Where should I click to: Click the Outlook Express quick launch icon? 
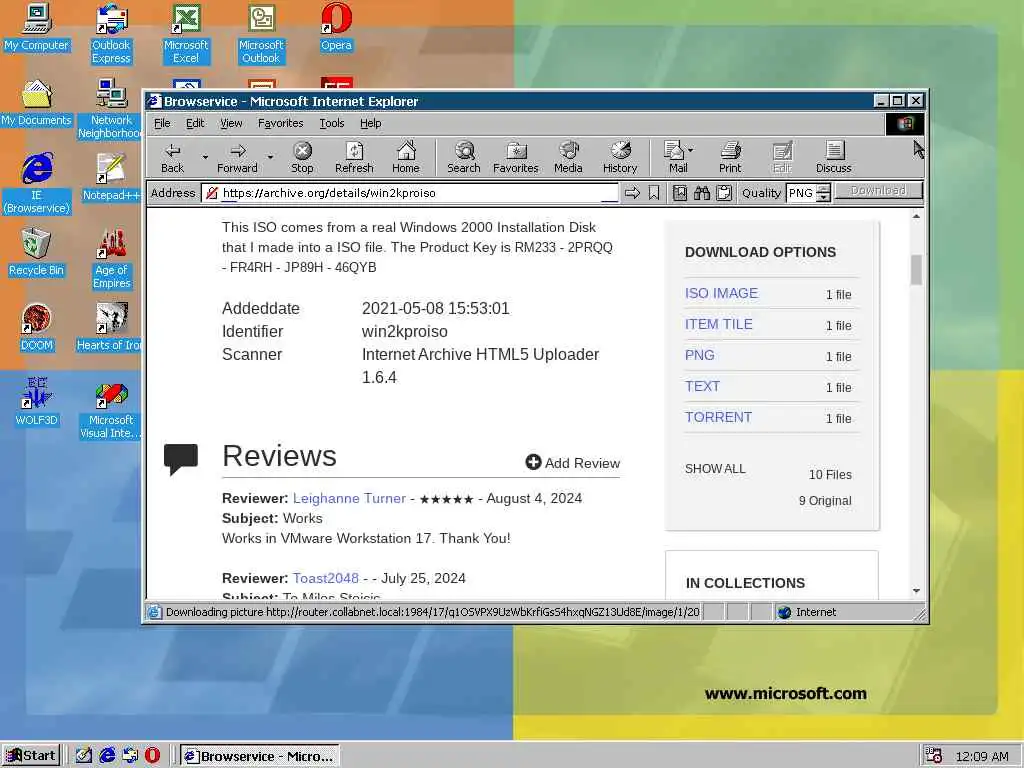coord(130,756)
